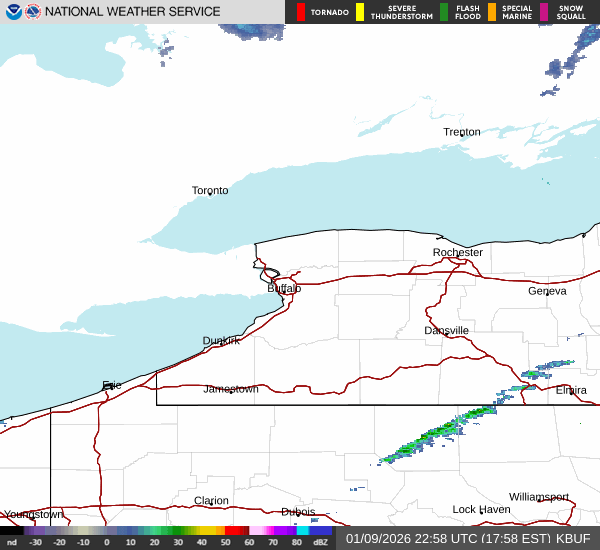This screenshot has height=550, width=600.
Task: Click the Rochester label on map
Action: pyautogui.click(x=458, y=252)
